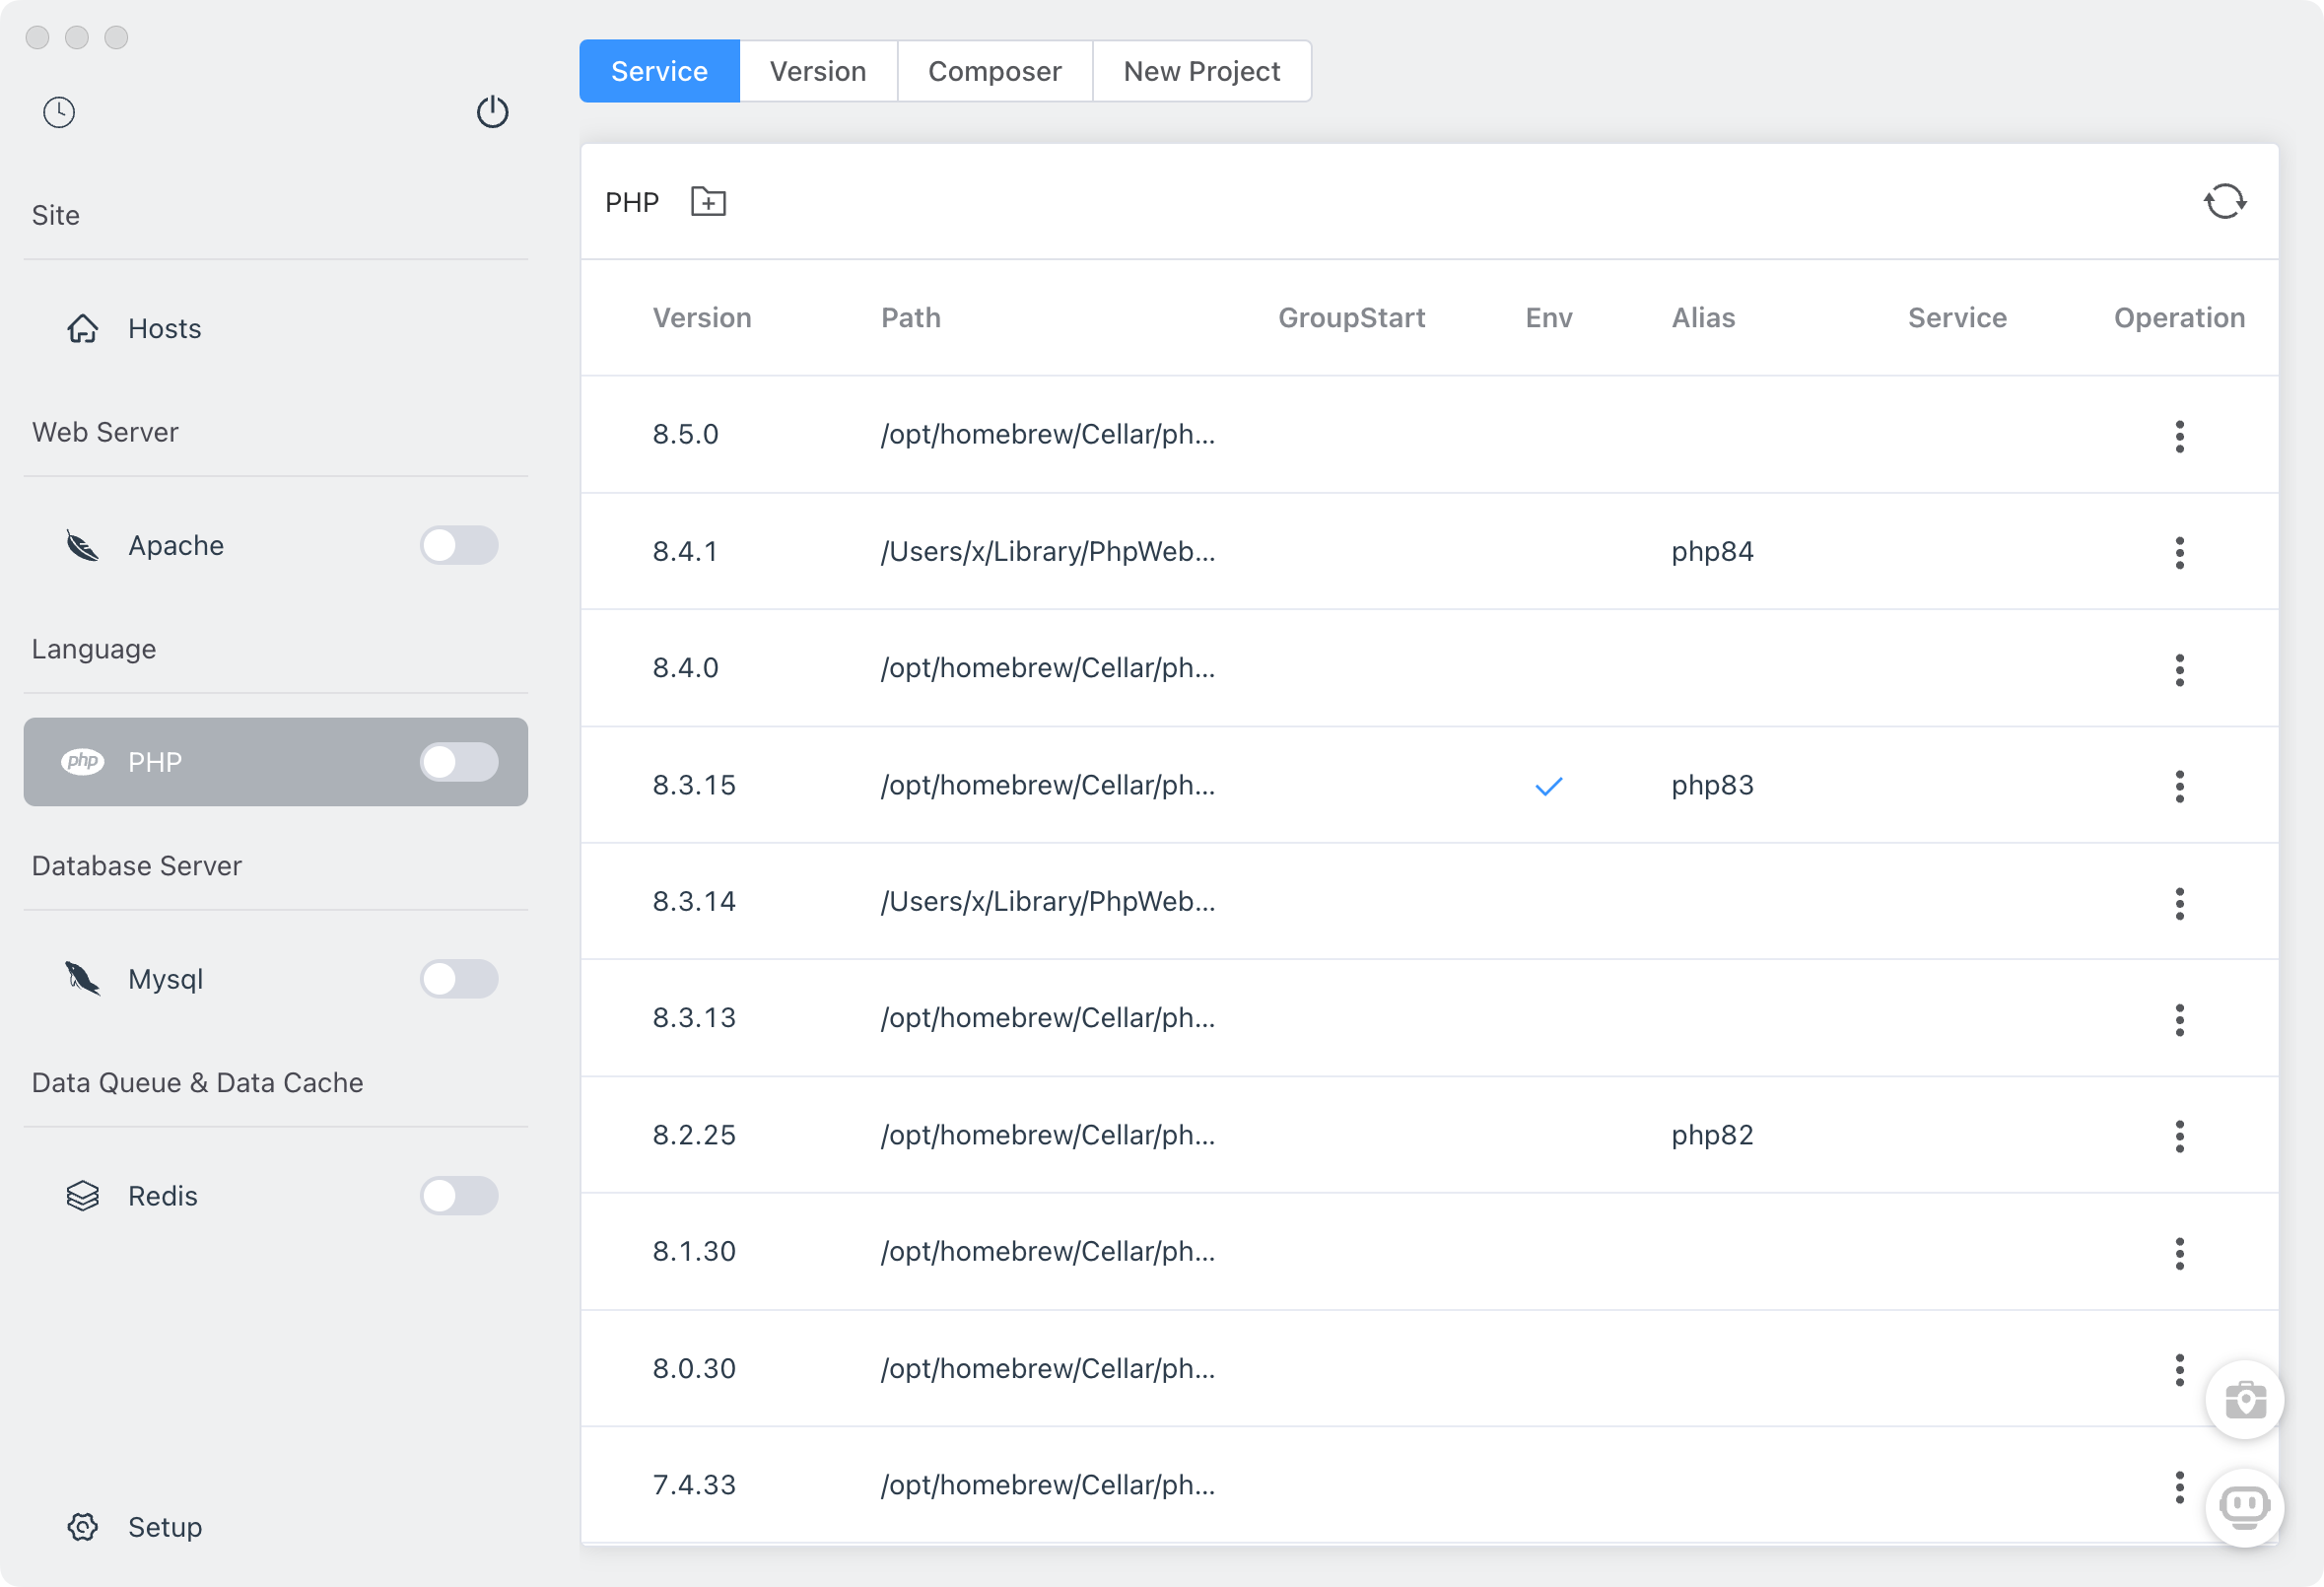Open the robot assistant floating button
This screenshot has height=1587, width=2324.
2244,1507
